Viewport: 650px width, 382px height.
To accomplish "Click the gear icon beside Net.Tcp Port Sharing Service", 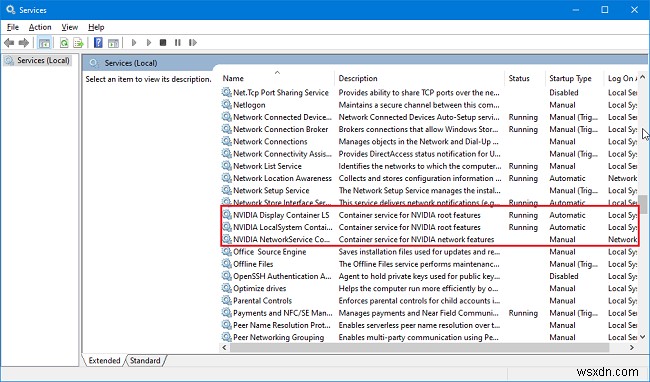I will coord(226,92).
